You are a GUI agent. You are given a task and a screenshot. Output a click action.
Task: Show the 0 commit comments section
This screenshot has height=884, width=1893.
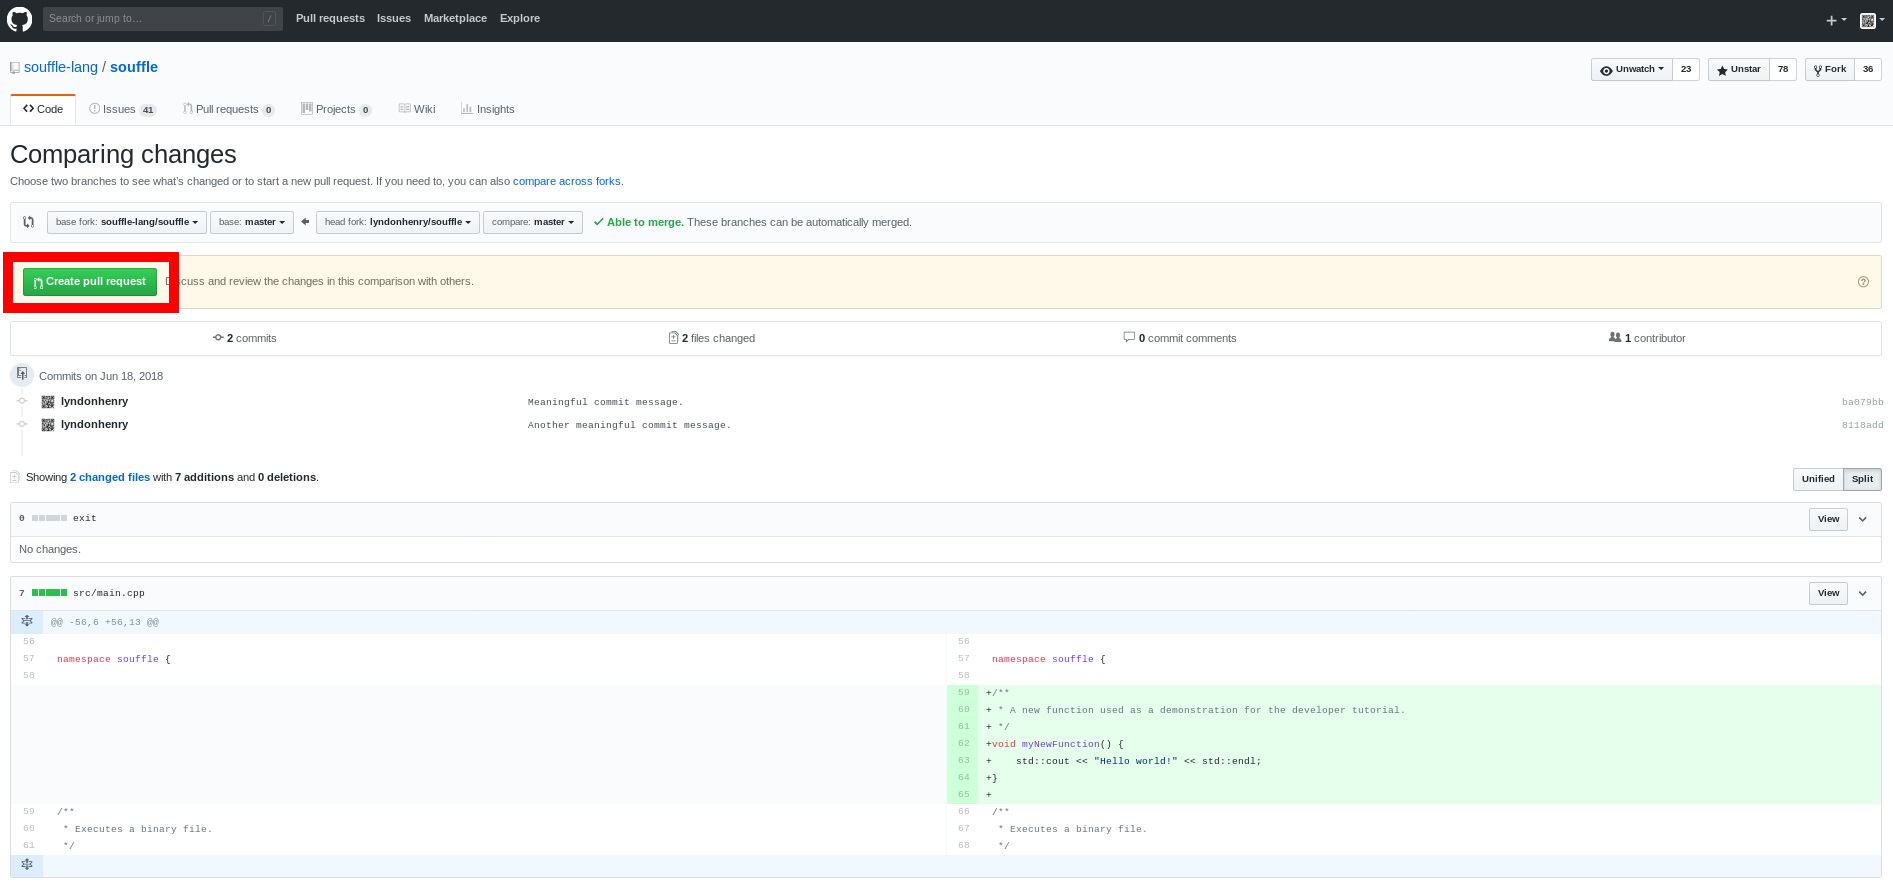tap(1180, 338)
